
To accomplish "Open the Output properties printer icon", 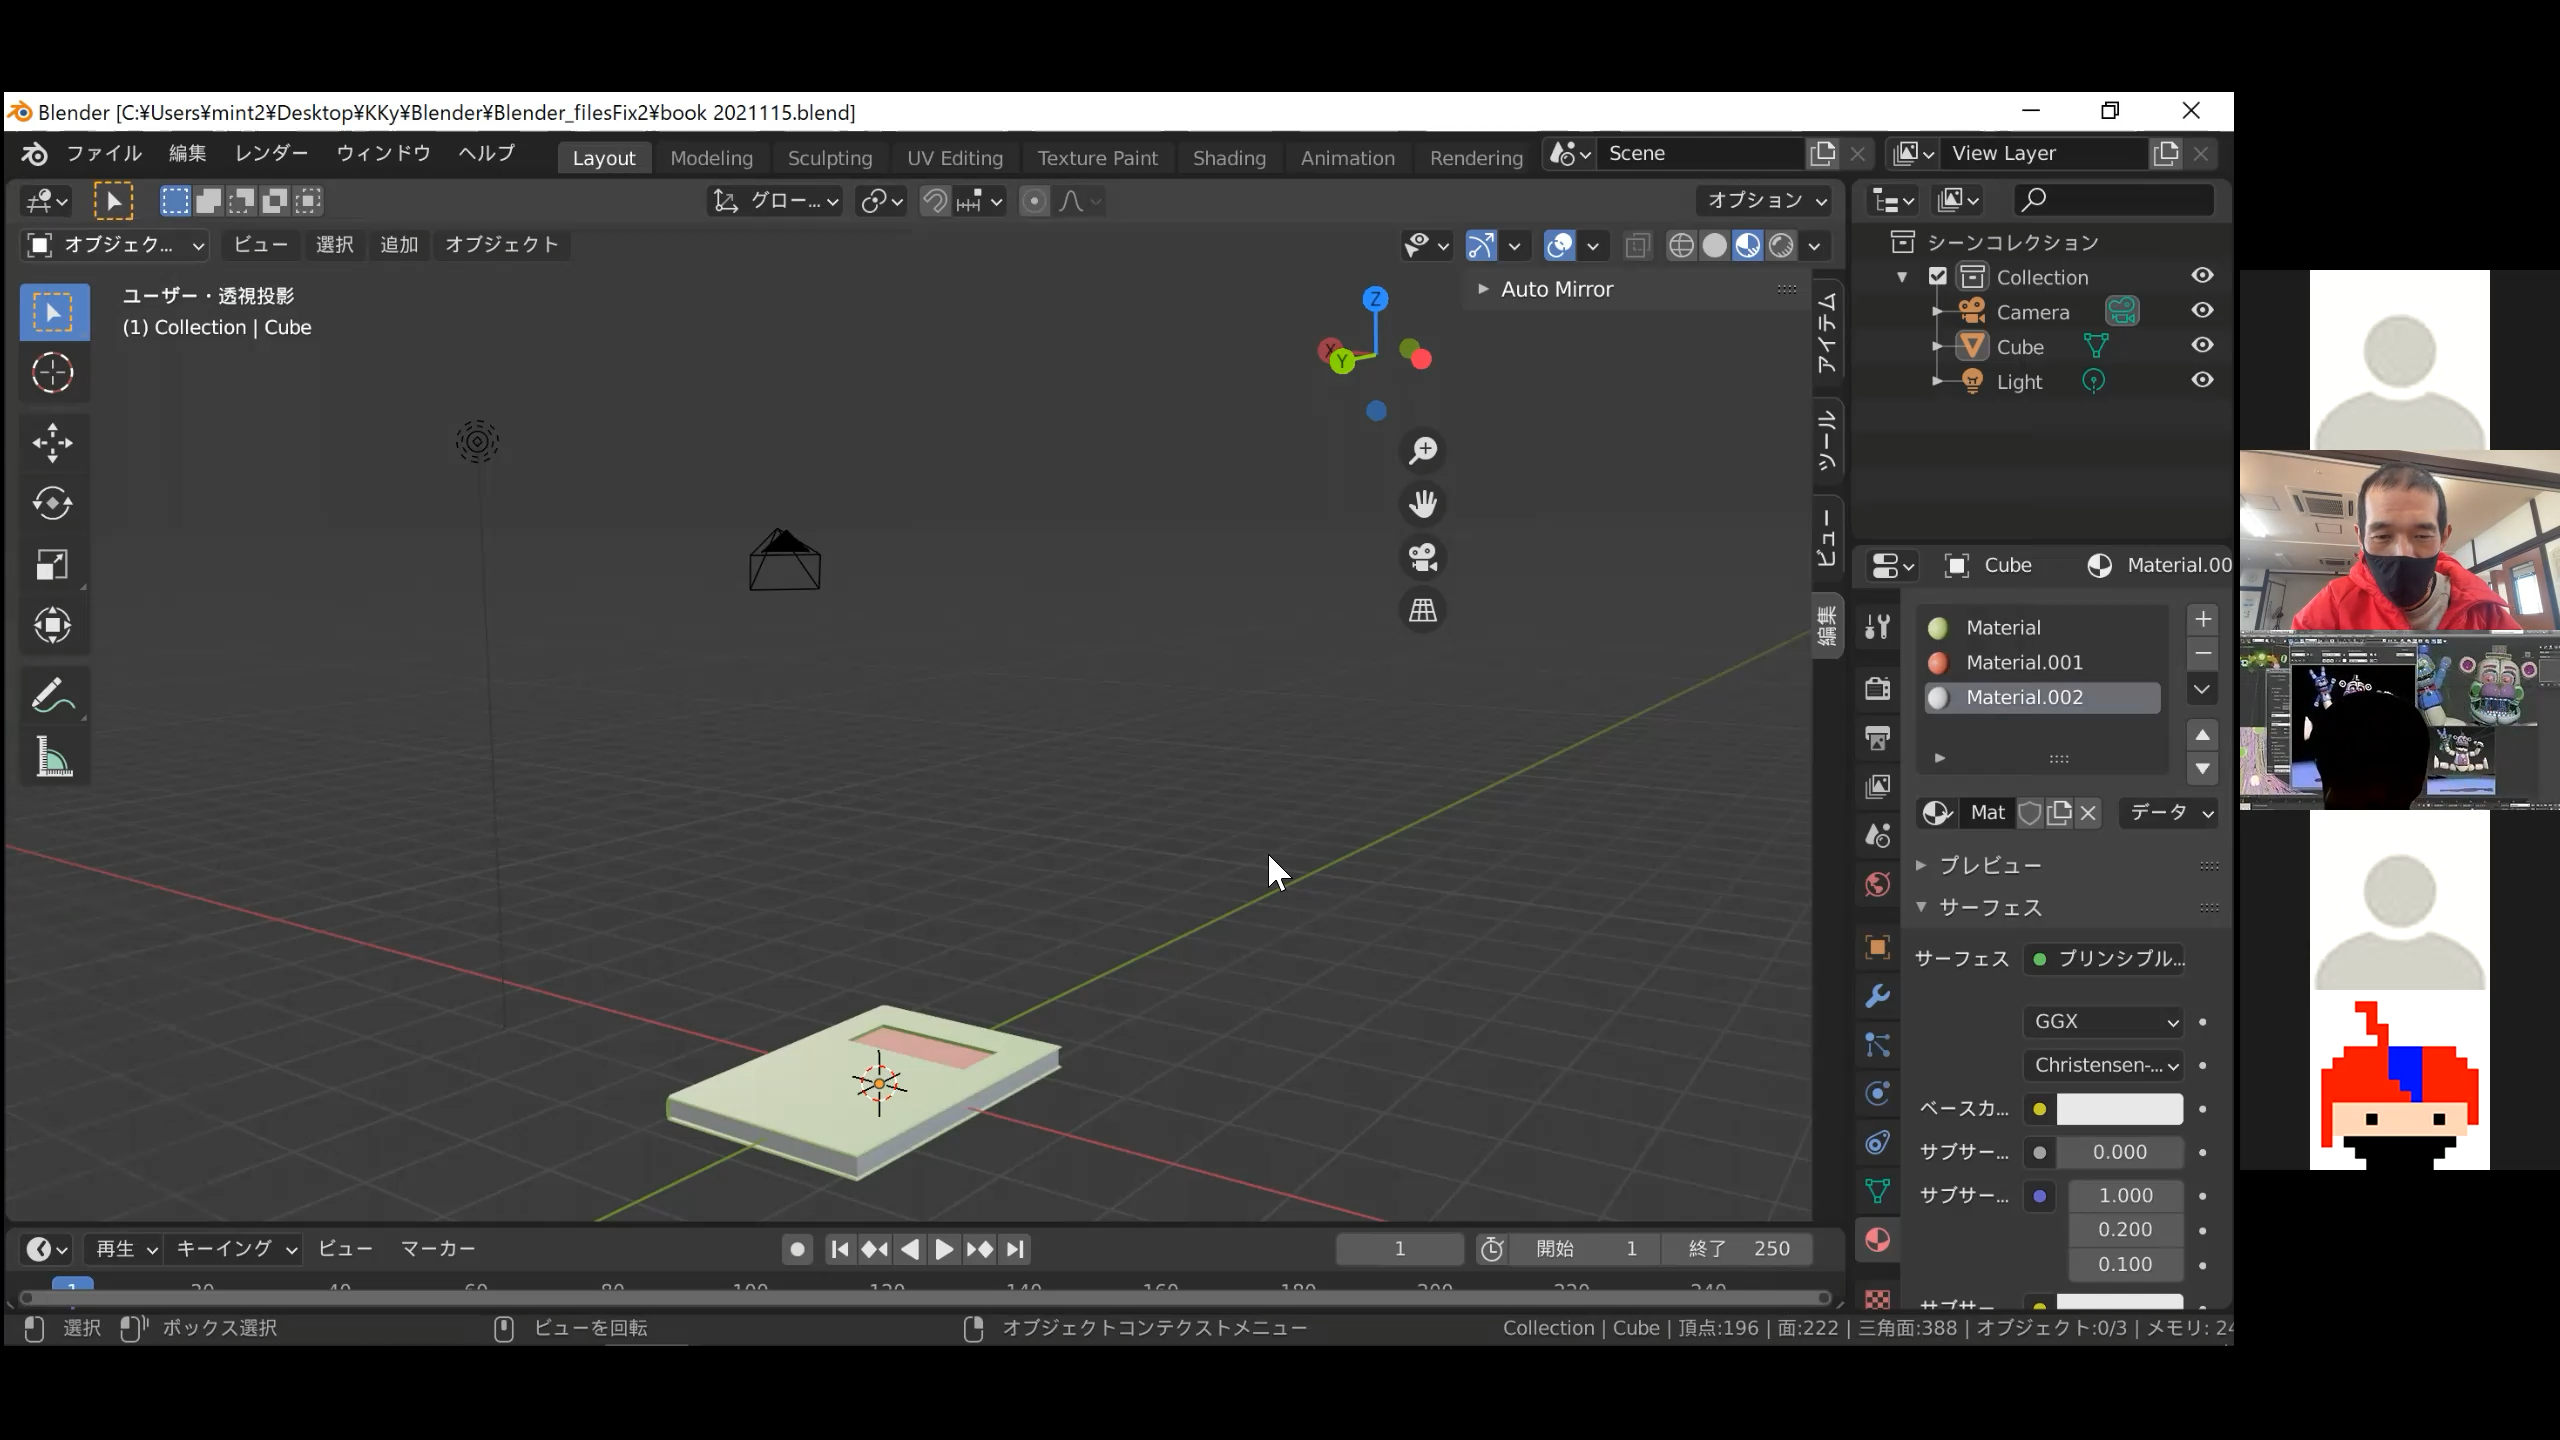I will pyautogui.click(x=1878, y=738).
